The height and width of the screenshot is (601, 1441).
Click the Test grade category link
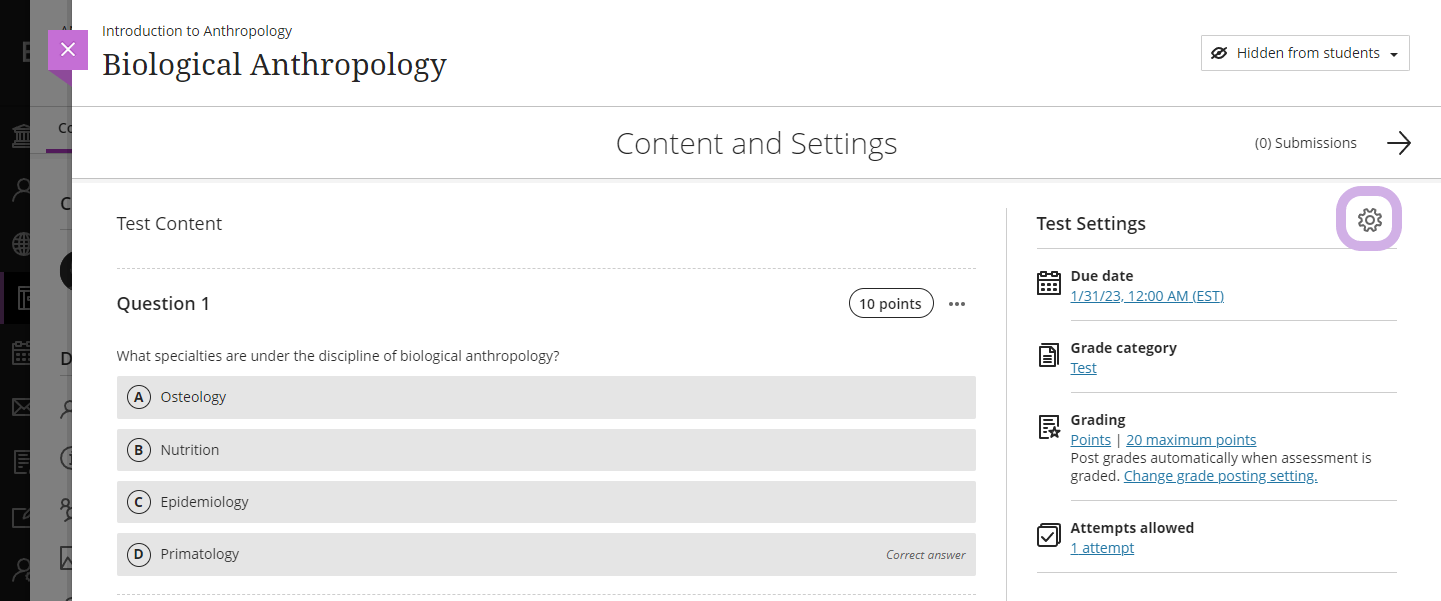pyautogui.click(x=1083, y=368)
